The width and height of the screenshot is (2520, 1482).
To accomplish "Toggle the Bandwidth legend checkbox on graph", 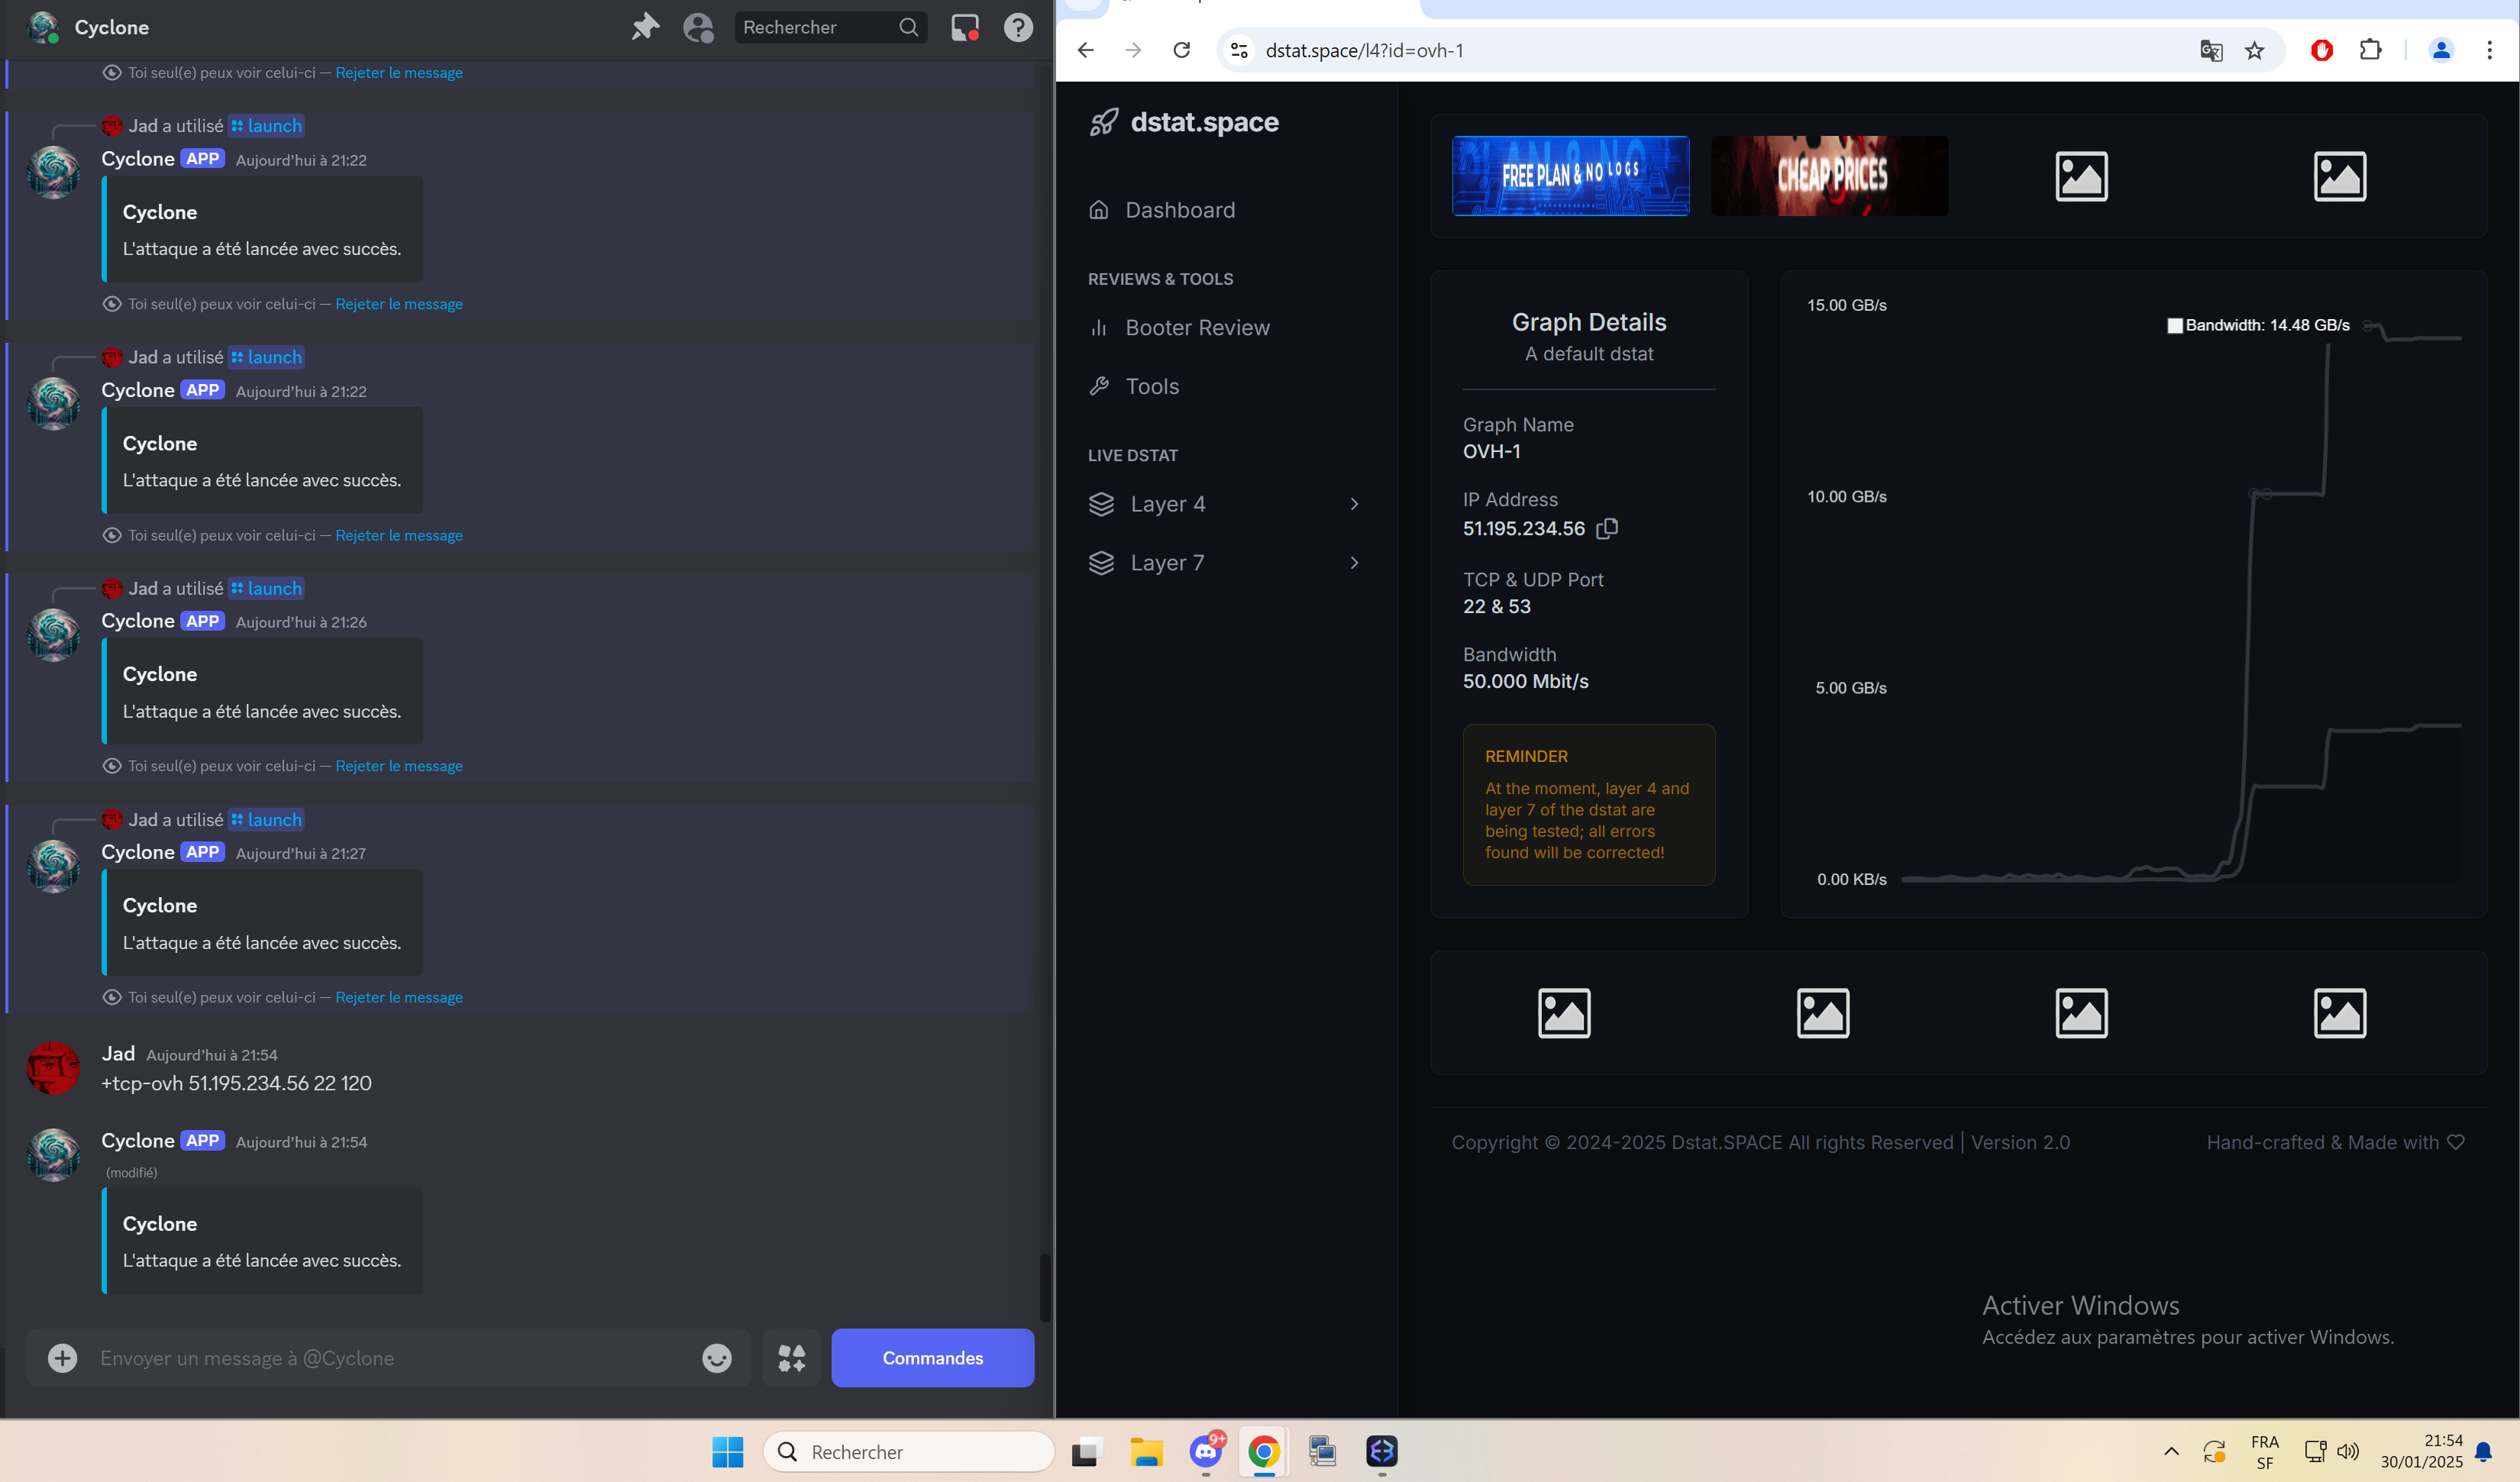I will pos(2174,325).
